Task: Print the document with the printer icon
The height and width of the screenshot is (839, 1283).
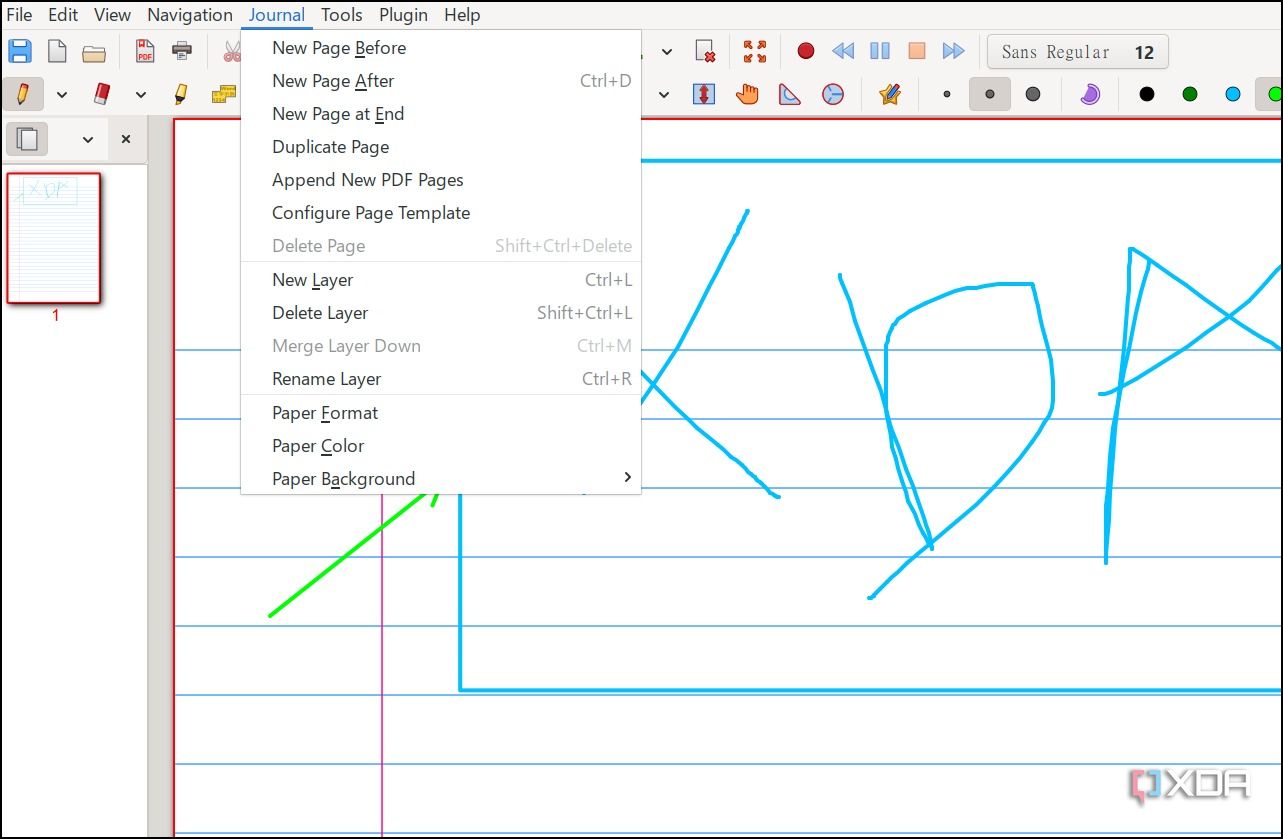Action: coord(182,51)
